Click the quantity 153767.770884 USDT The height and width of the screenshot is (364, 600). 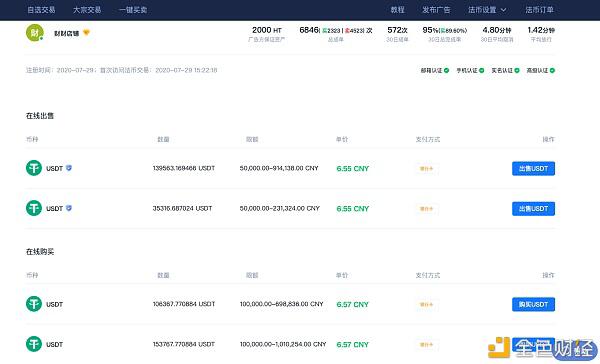pyautogui.click(x=184, y=344)
